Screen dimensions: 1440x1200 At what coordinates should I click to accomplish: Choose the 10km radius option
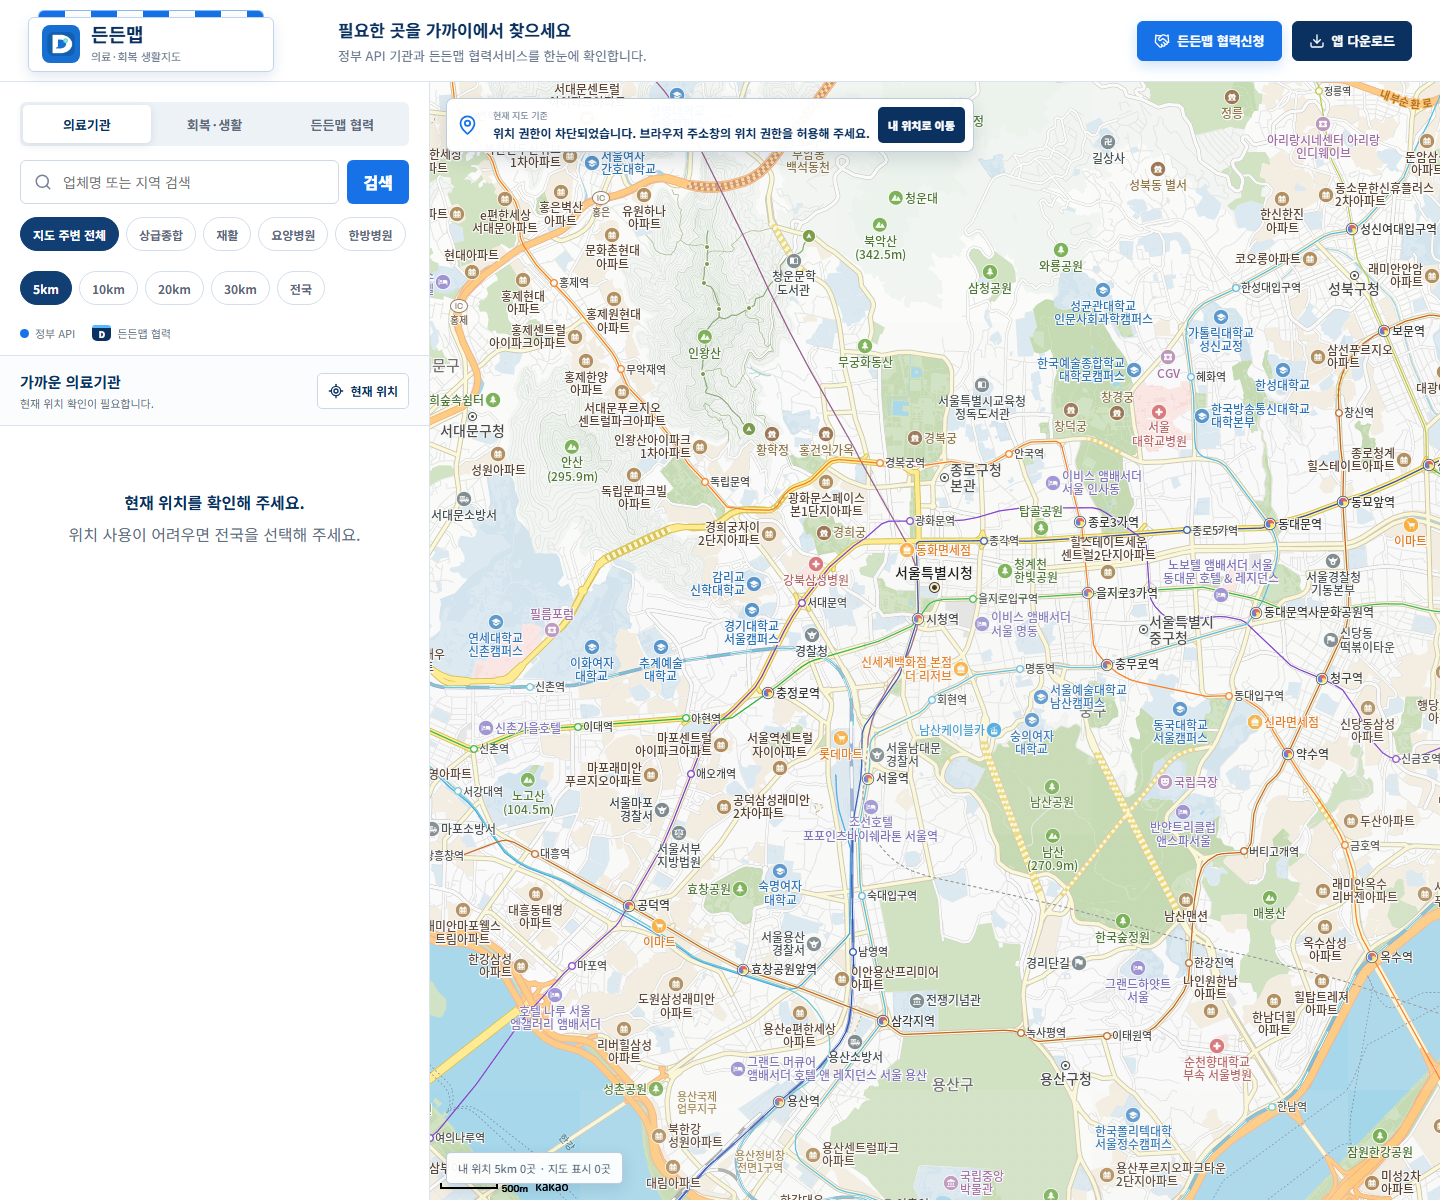click(x=108, y=289)
